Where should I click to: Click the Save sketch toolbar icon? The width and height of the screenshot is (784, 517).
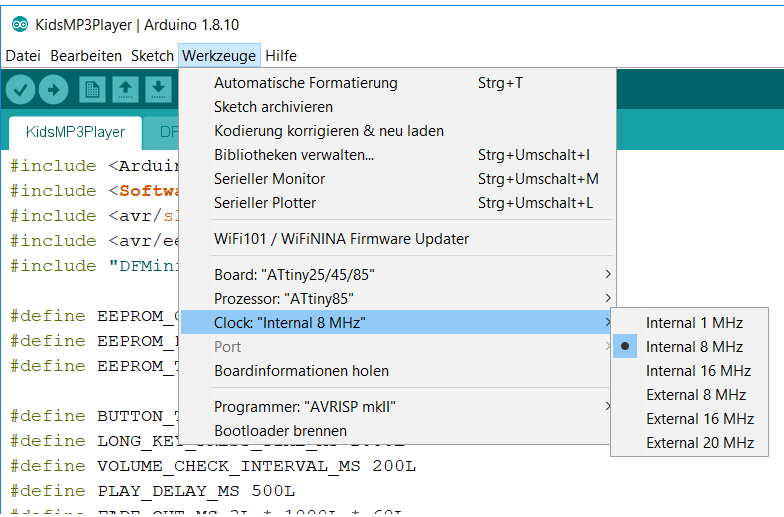158,89
